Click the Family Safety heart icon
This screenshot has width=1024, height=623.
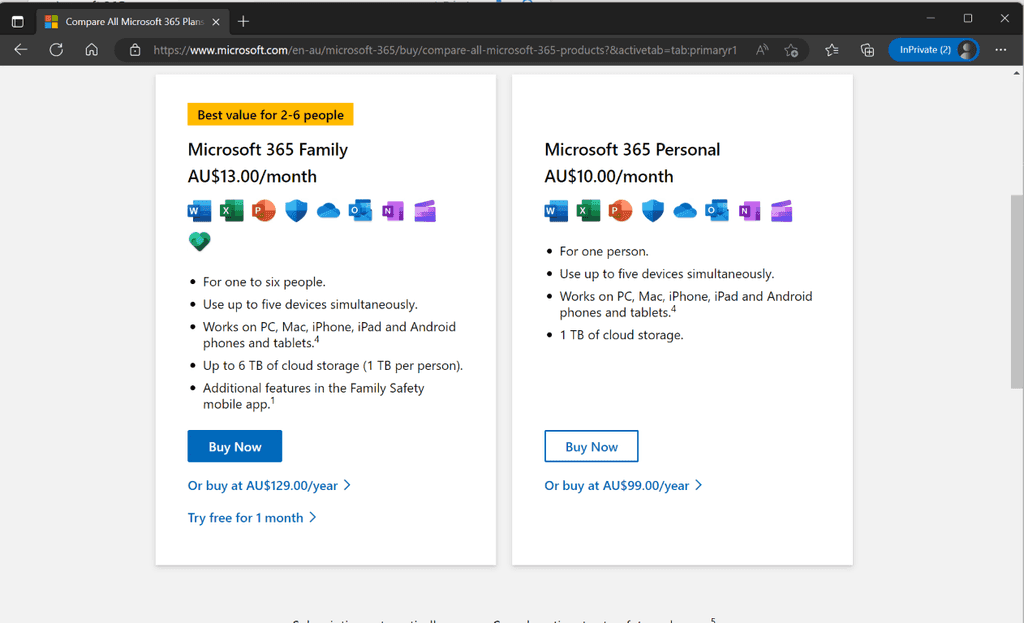199,241
